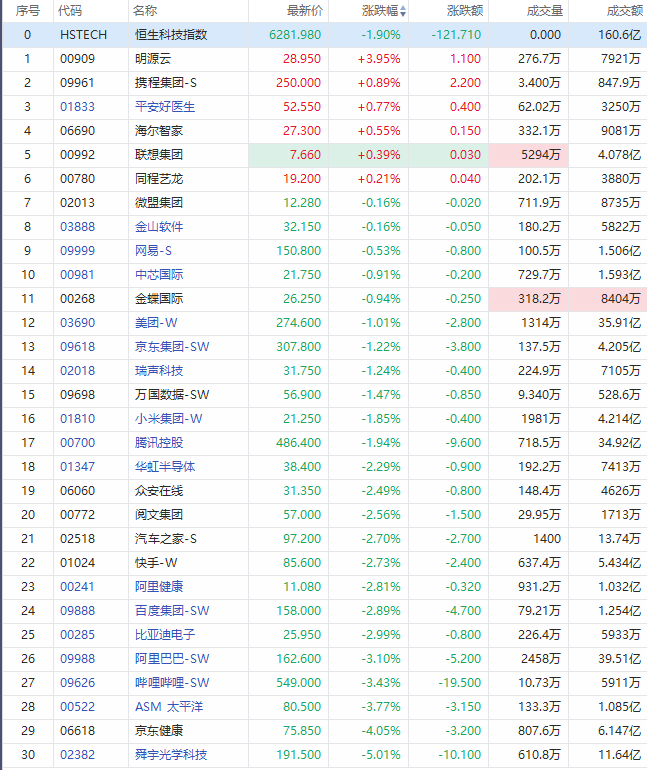
Task: Click the price 6281.980
Action: pyautogui.click(x=295, y=35)
